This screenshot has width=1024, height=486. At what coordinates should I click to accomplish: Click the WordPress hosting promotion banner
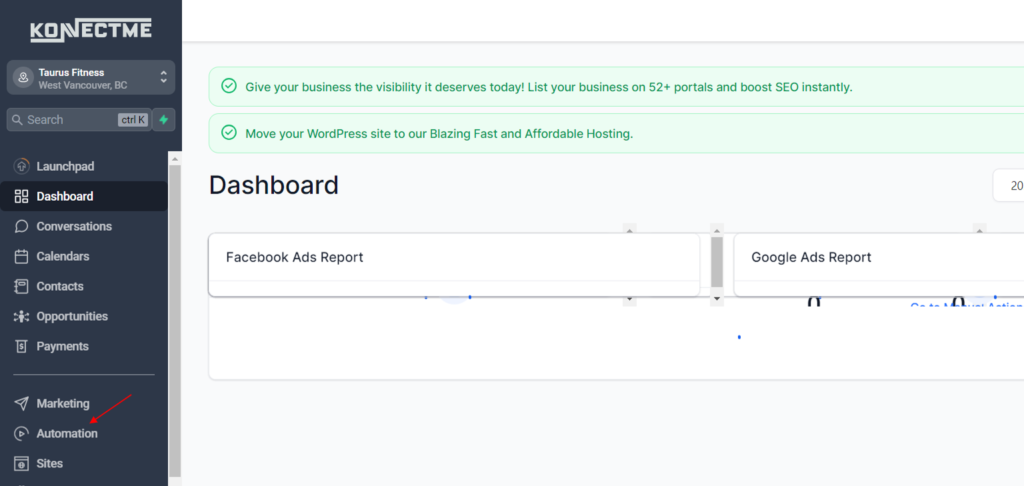(439, 133)
